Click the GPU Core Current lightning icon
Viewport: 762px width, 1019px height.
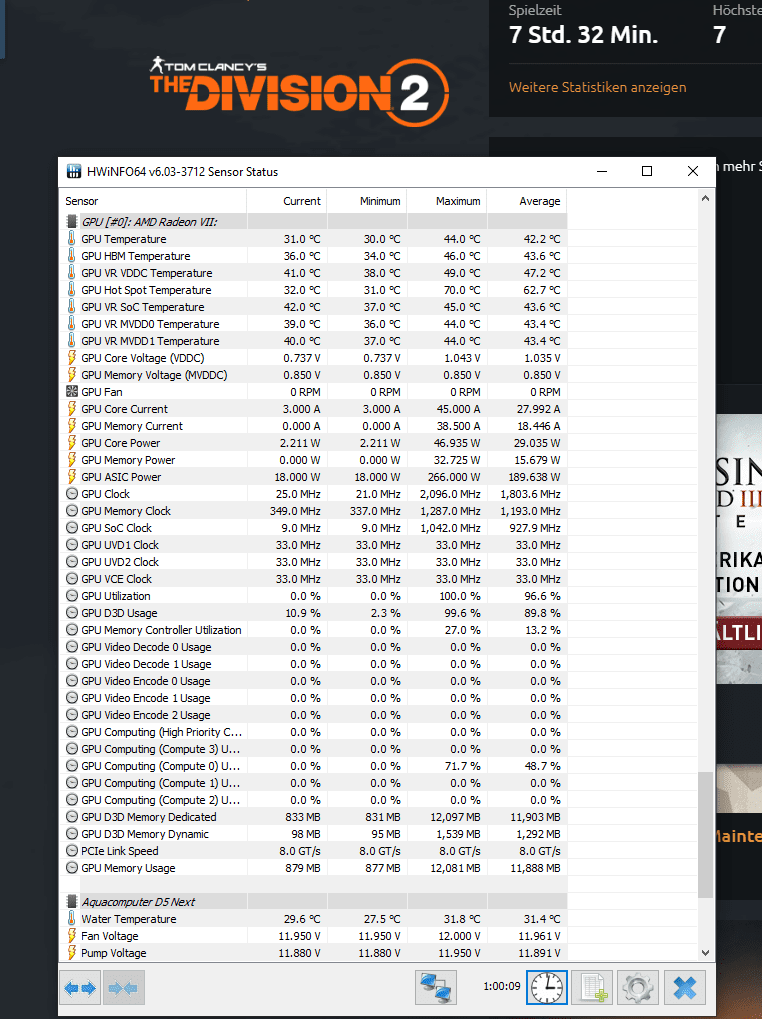tap(71, 408)
